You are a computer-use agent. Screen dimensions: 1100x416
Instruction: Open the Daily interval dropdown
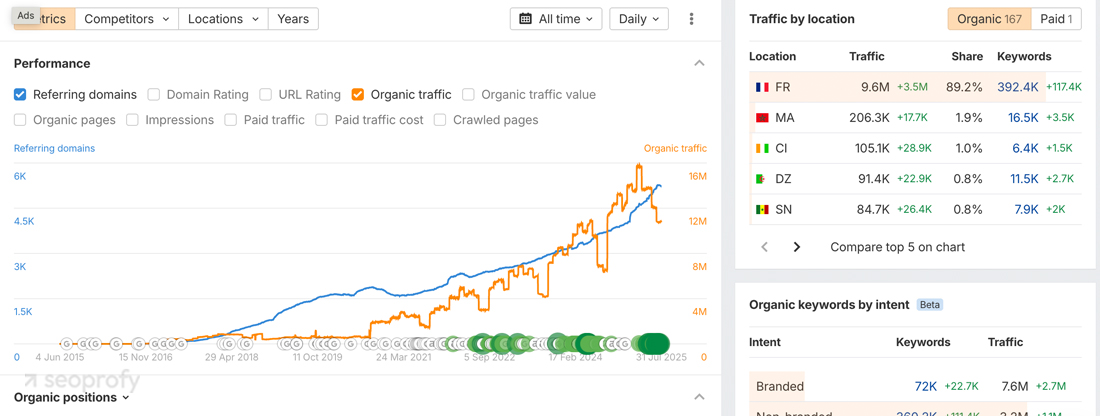click(639, 19)
